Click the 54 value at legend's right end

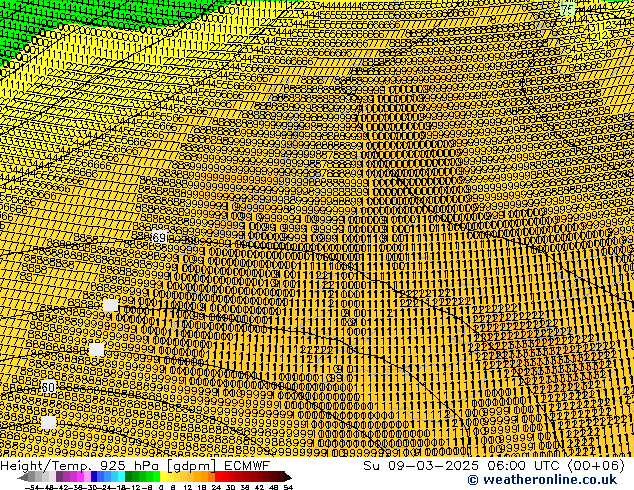(x=288, y=487)
